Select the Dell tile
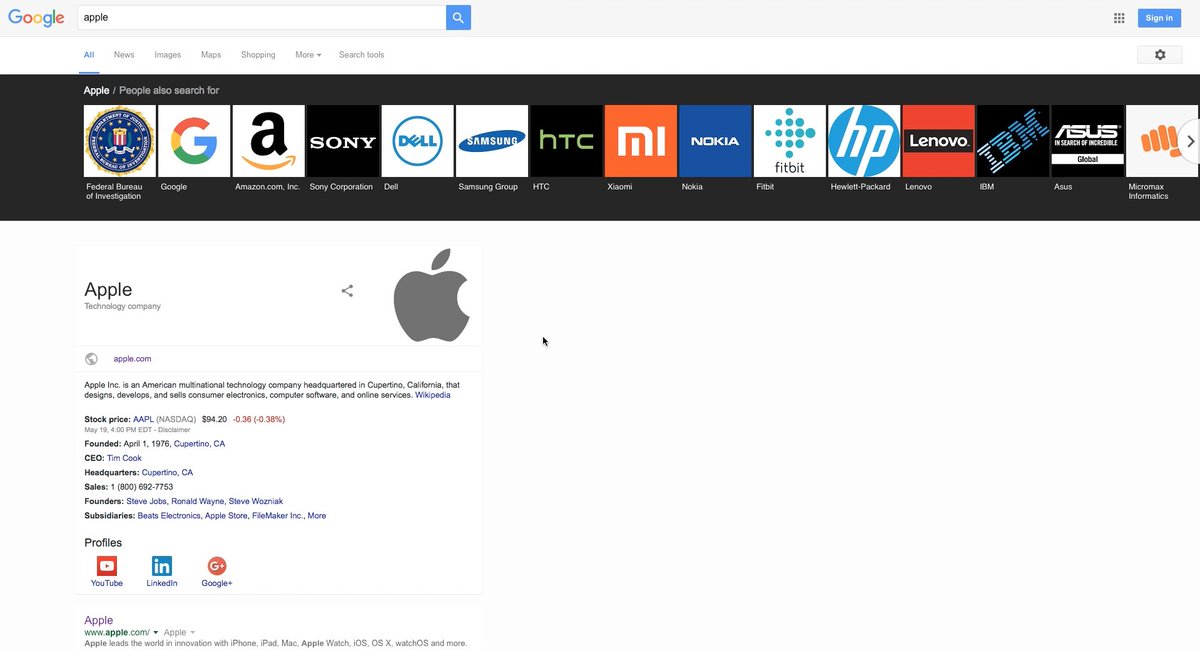1200x651 pixels. coord(418,141)
